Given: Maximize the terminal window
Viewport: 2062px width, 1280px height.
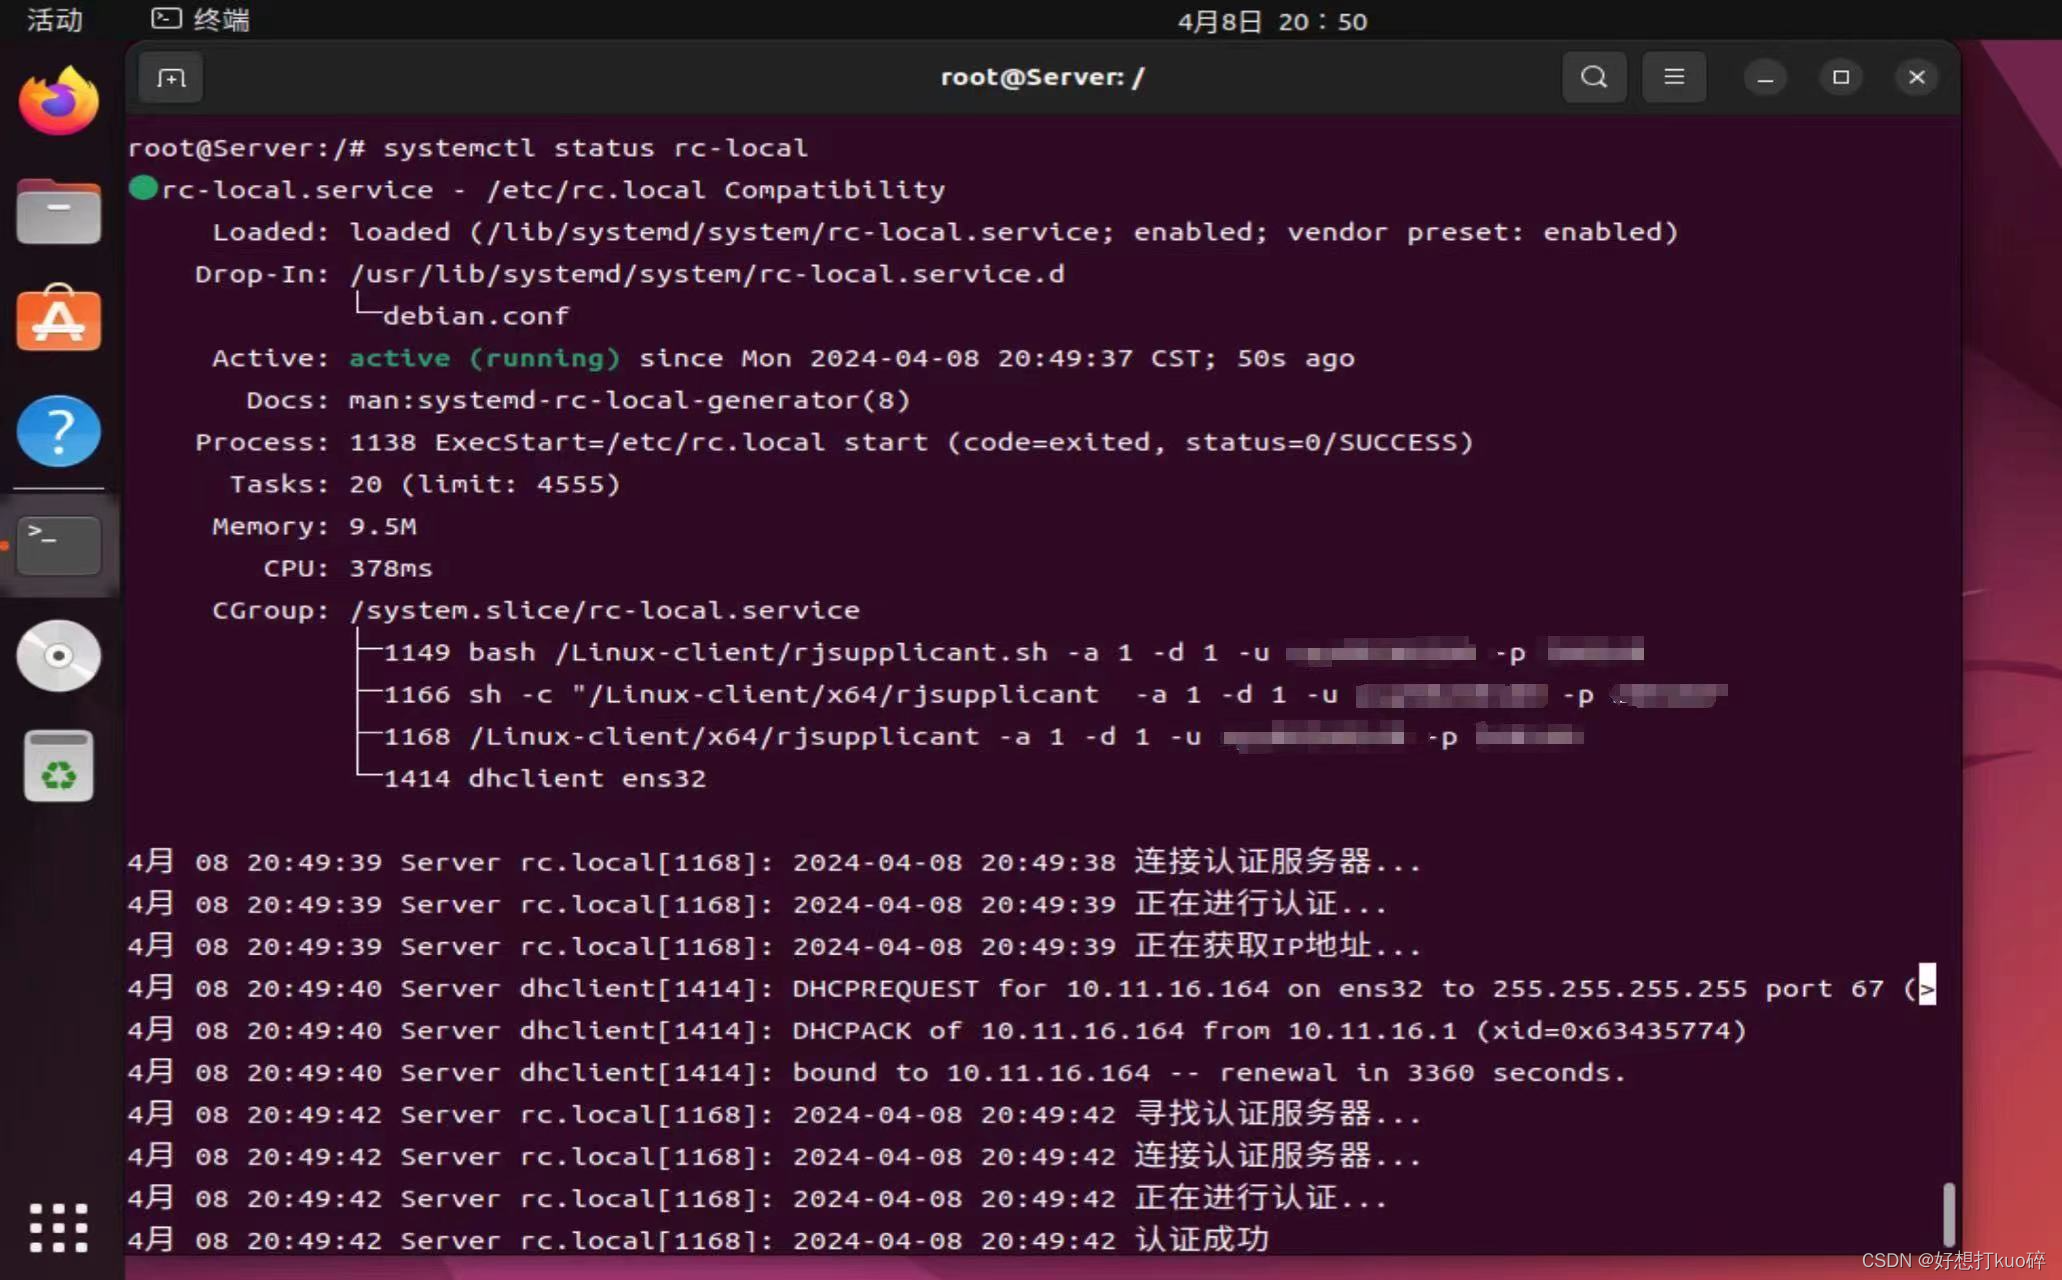Looking at the screenshot, I should coord(1840,77).
